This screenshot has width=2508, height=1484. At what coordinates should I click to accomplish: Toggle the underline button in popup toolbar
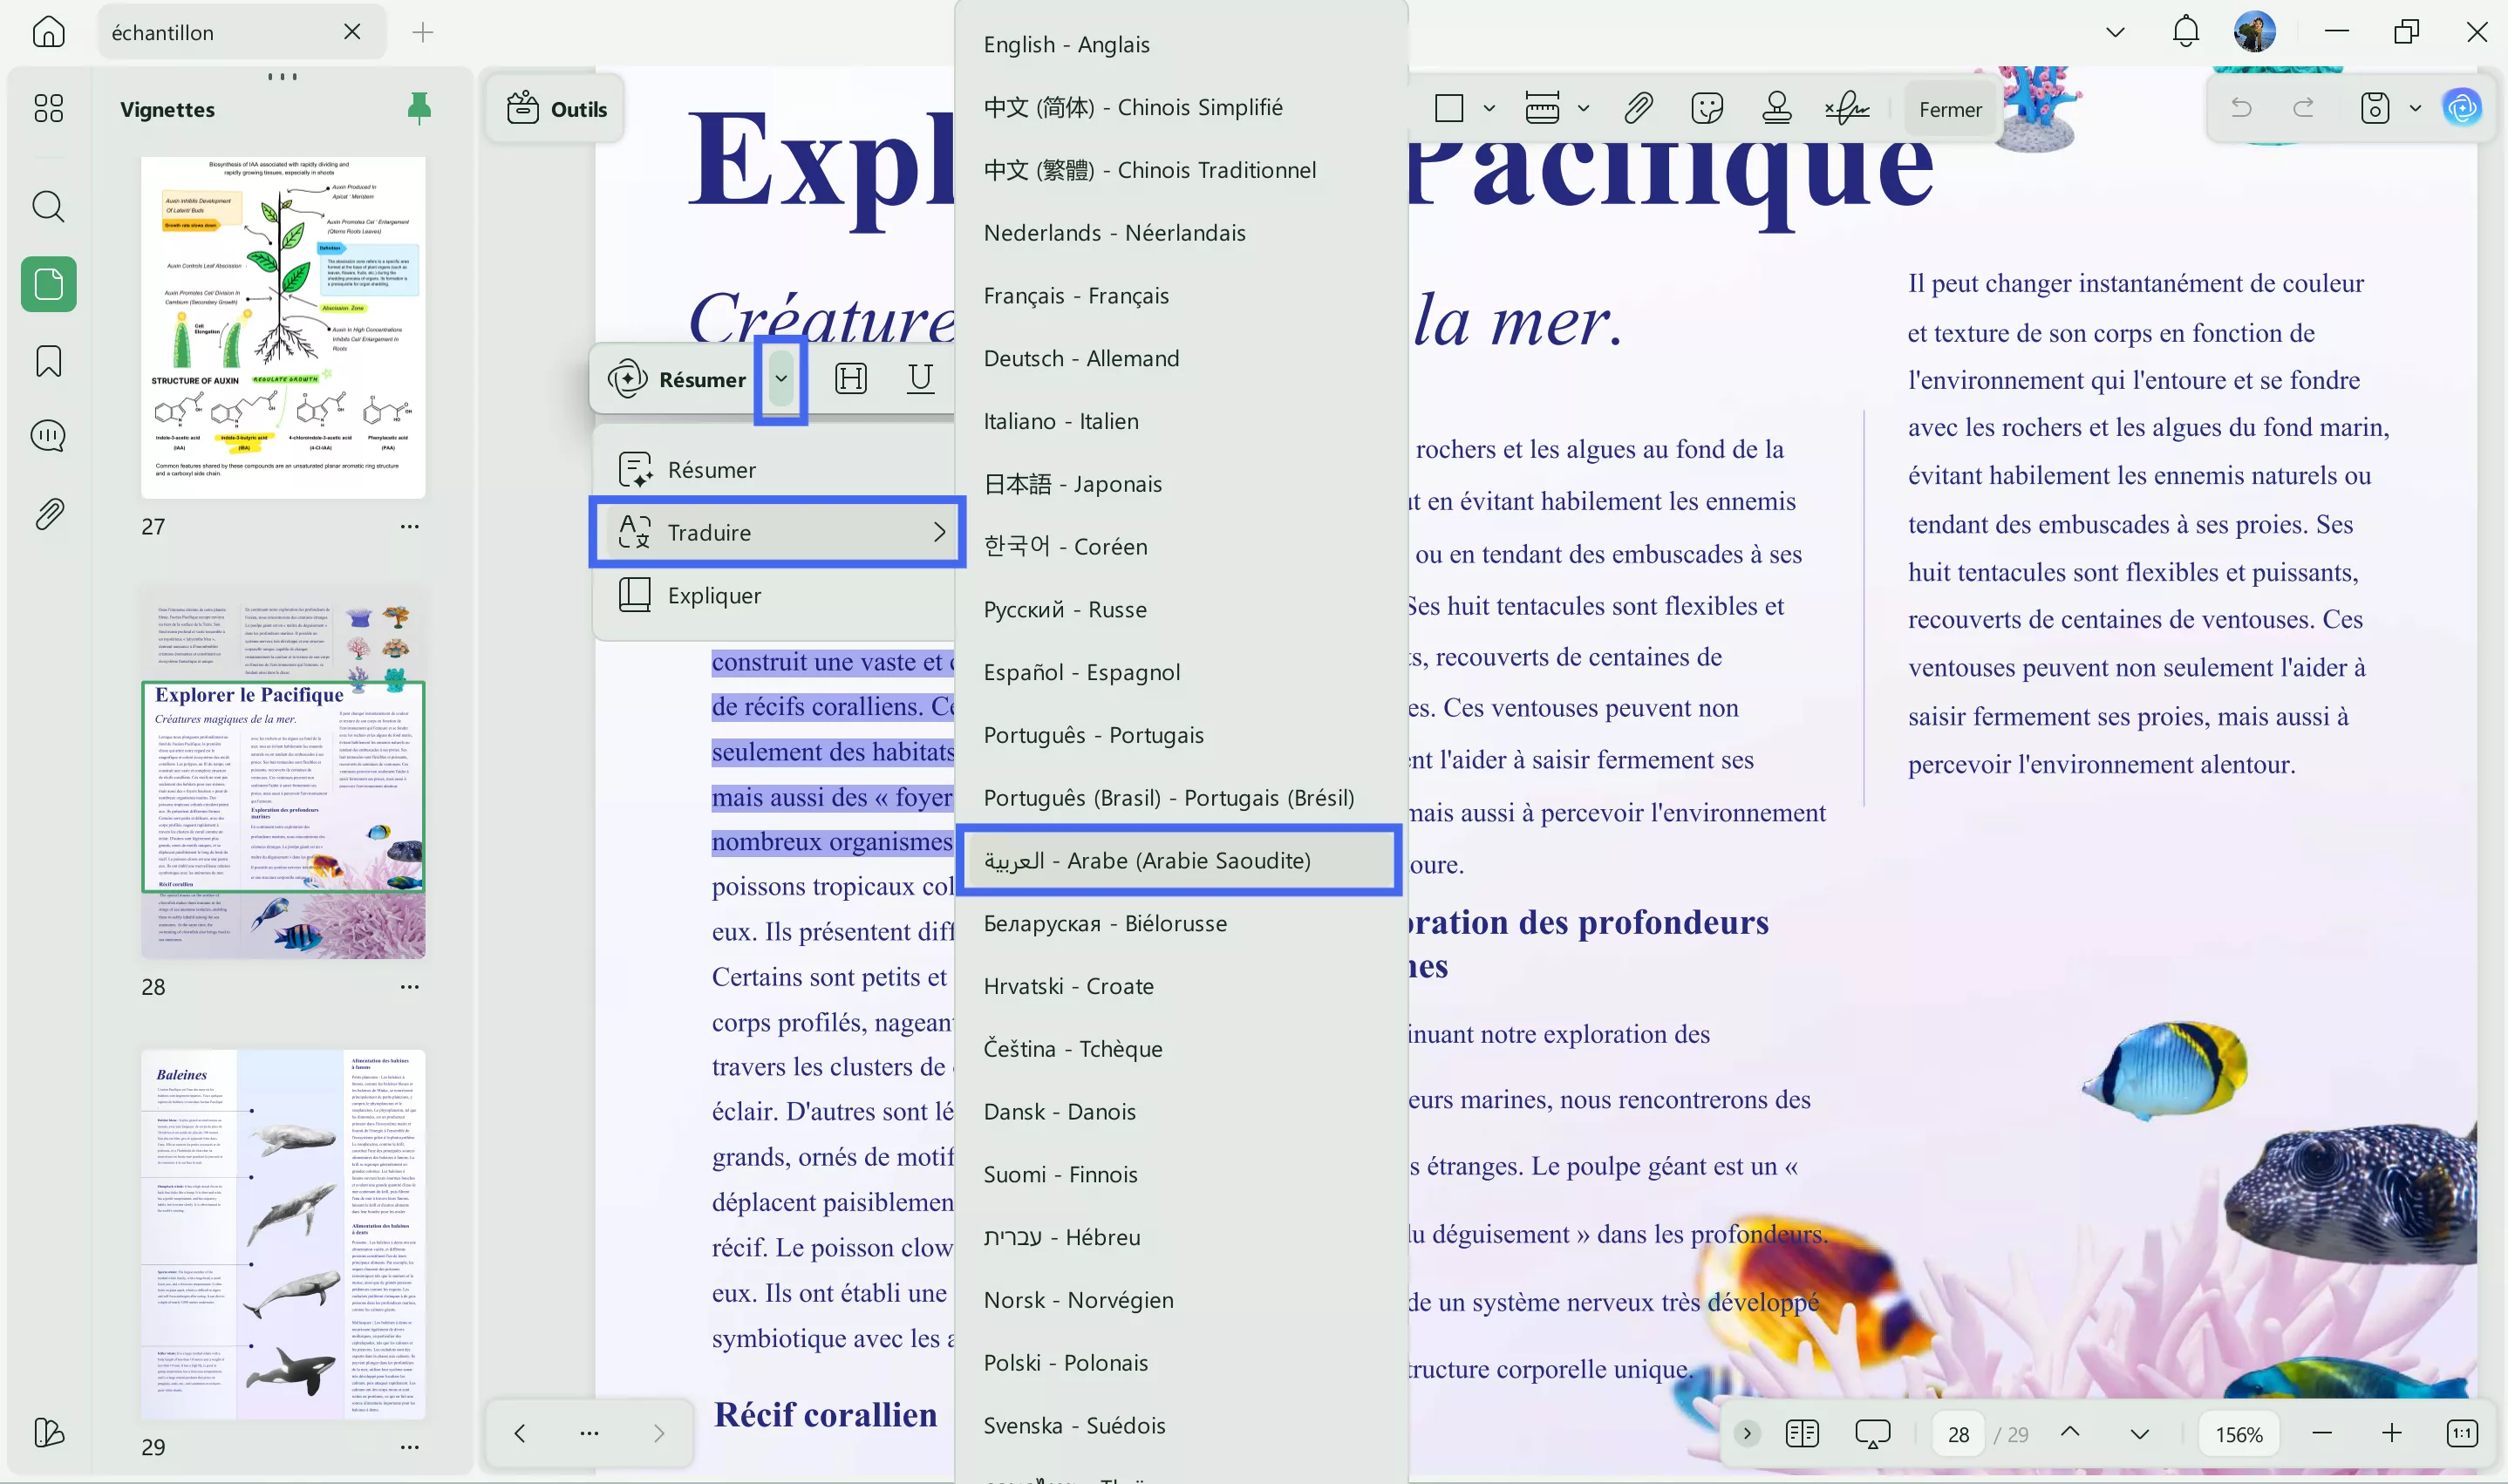click(x=919, y=378)
